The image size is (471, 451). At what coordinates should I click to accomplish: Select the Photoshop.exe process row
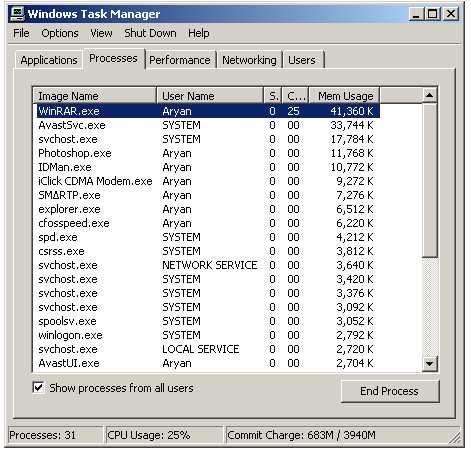point(207,153)
